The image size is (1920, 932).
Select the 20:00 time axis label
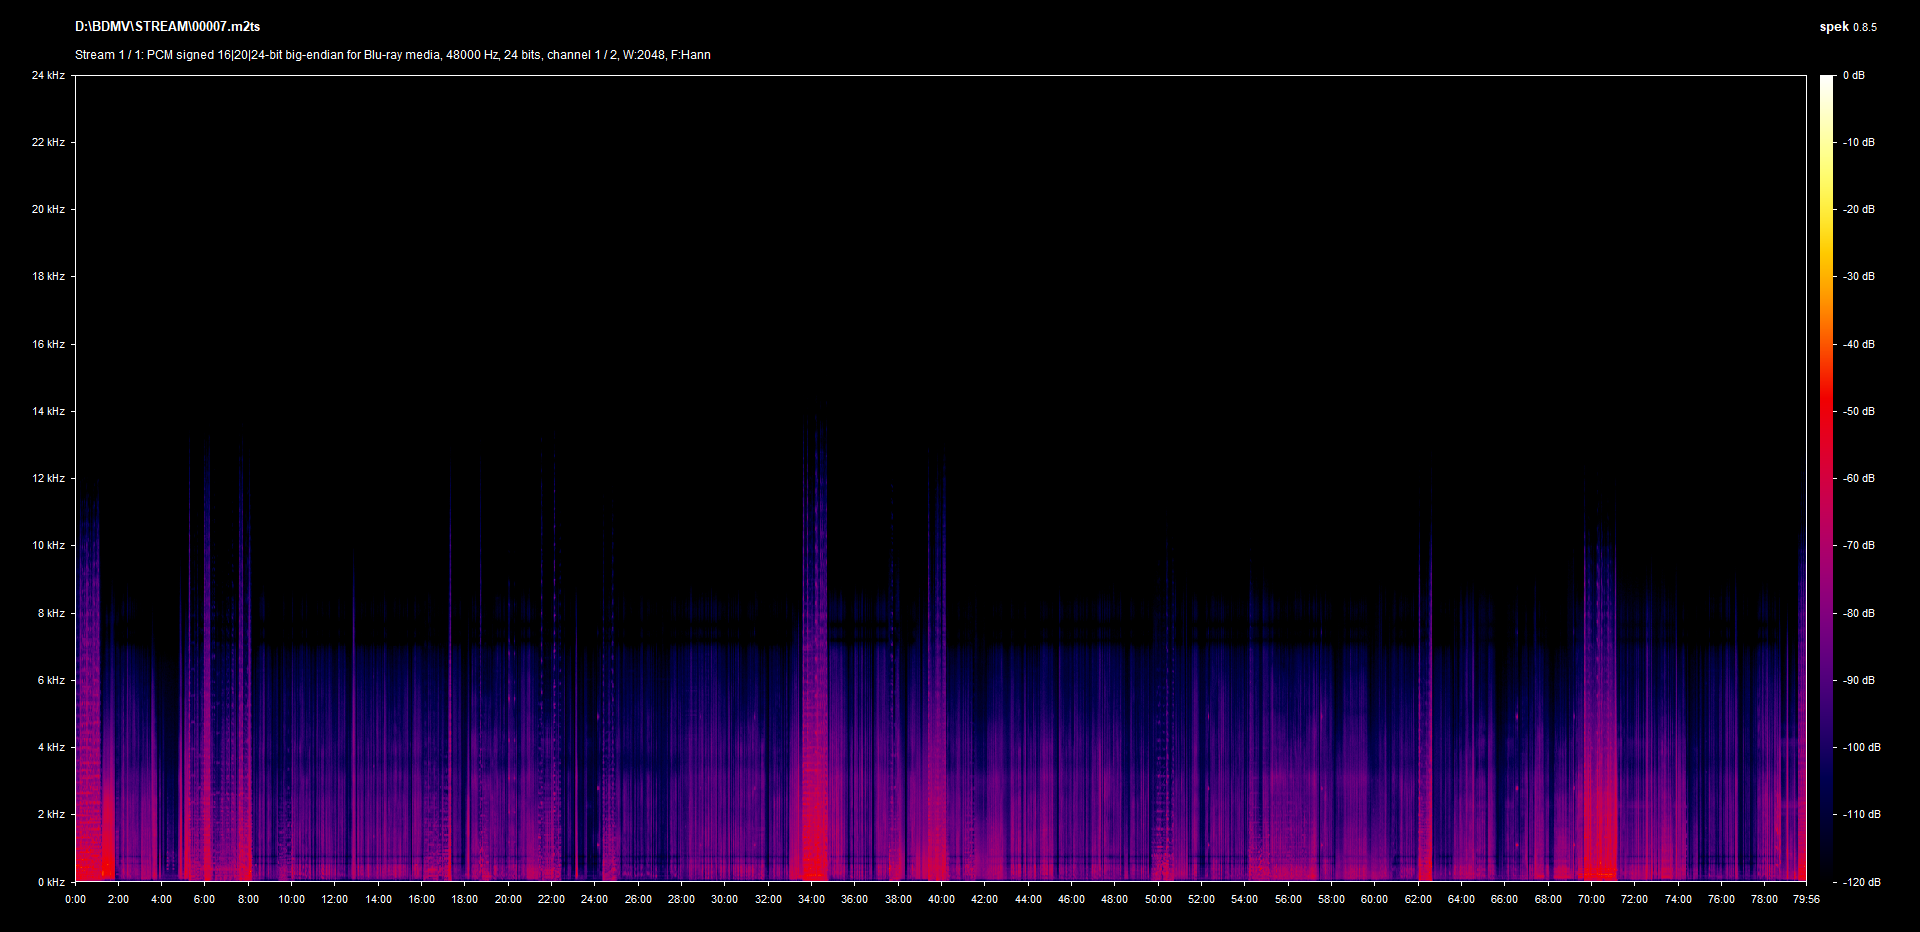tap(508, 899)
